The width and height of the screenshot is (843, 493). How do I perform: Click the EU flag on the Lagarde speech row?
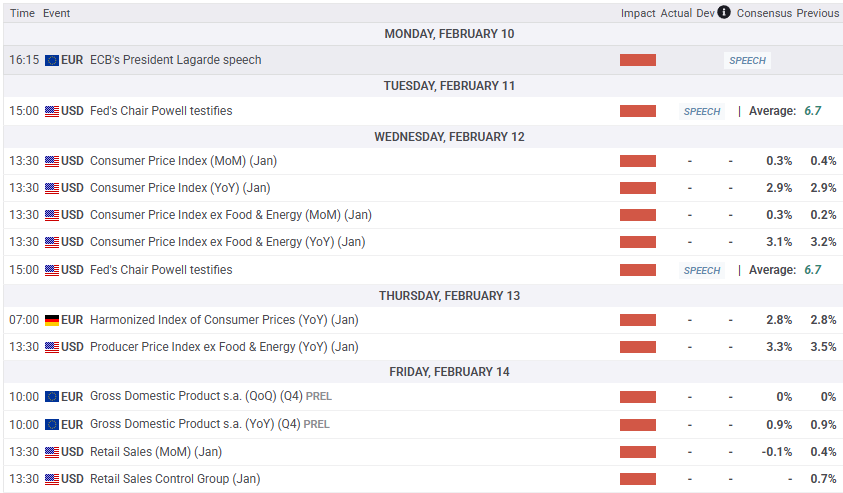coord(52,60)
